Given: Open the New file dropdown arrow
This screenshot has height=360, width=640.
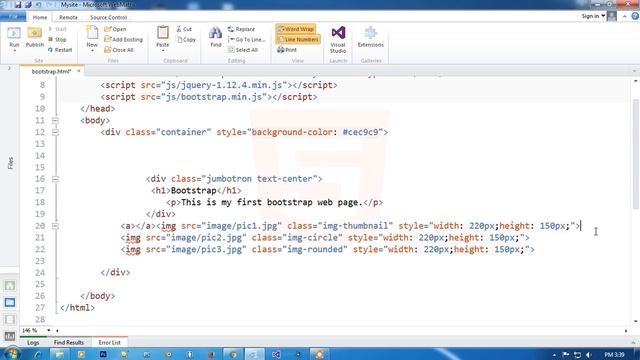Looking at the screenshot, I should 92,51.
